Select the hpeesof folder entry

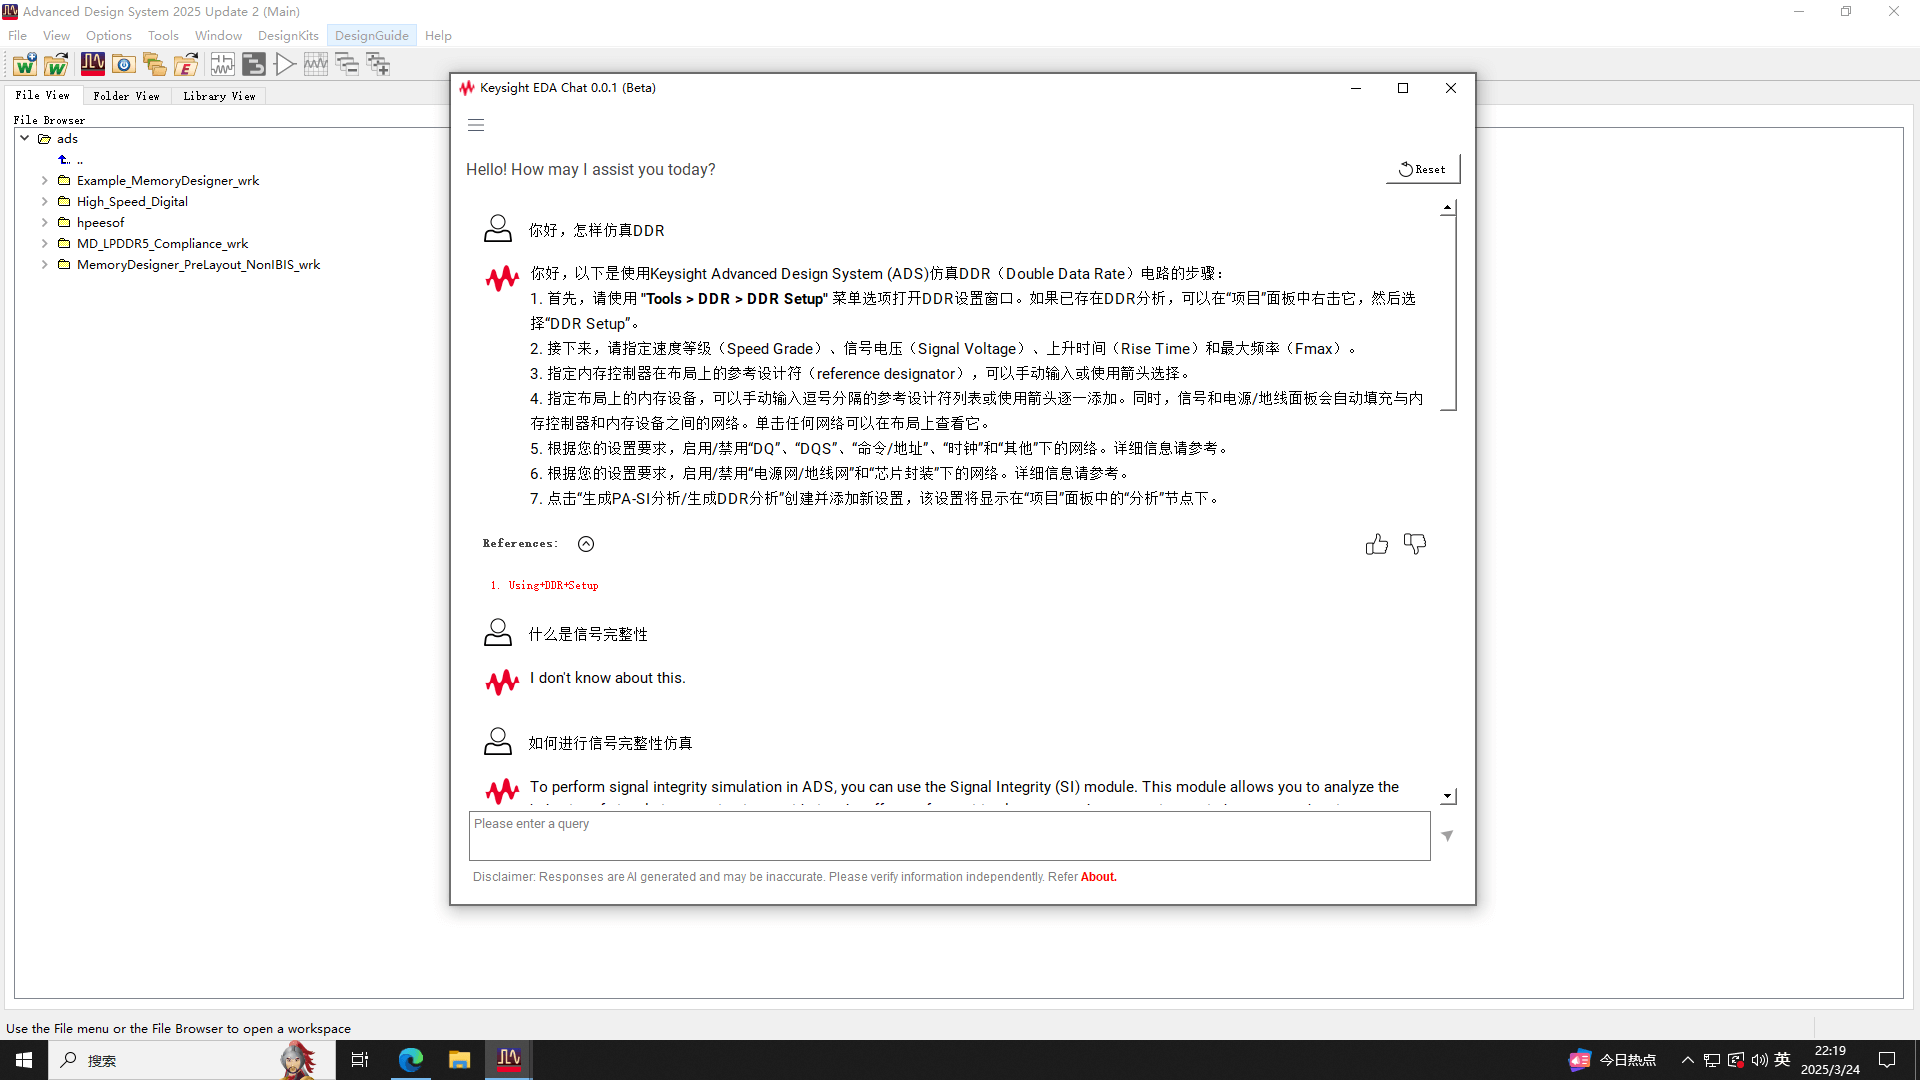point(100,223)
